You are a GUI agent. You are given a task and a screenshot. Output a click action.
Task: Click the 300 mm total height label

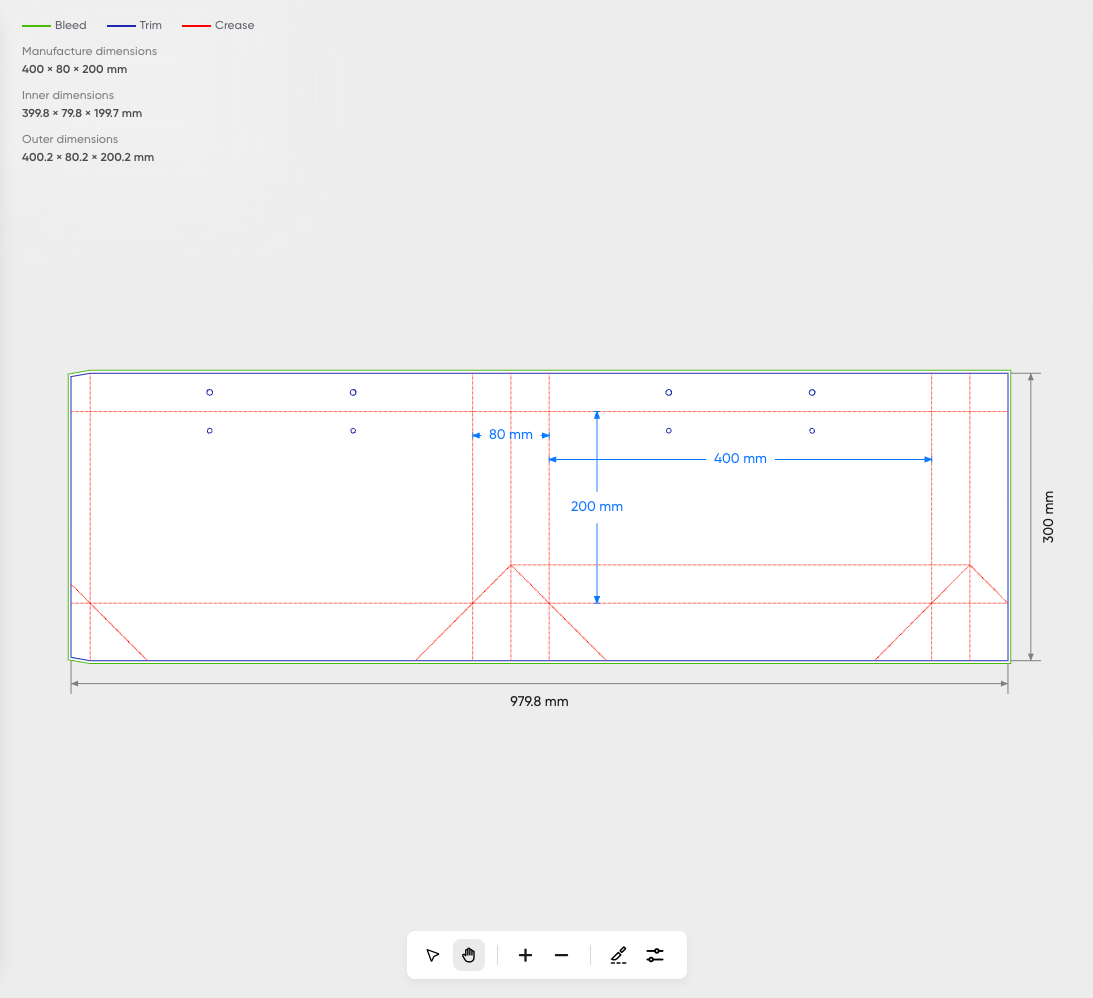1048,516
